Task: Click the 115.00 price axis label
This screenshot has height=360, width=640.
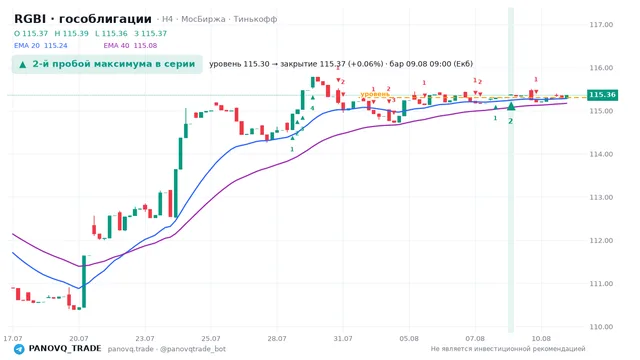Action: [x=601, y=111]
